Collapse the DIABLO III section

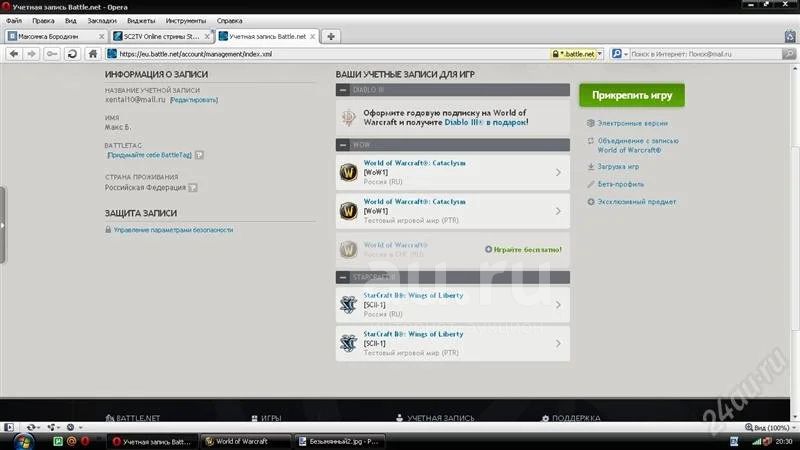[343, 90]
